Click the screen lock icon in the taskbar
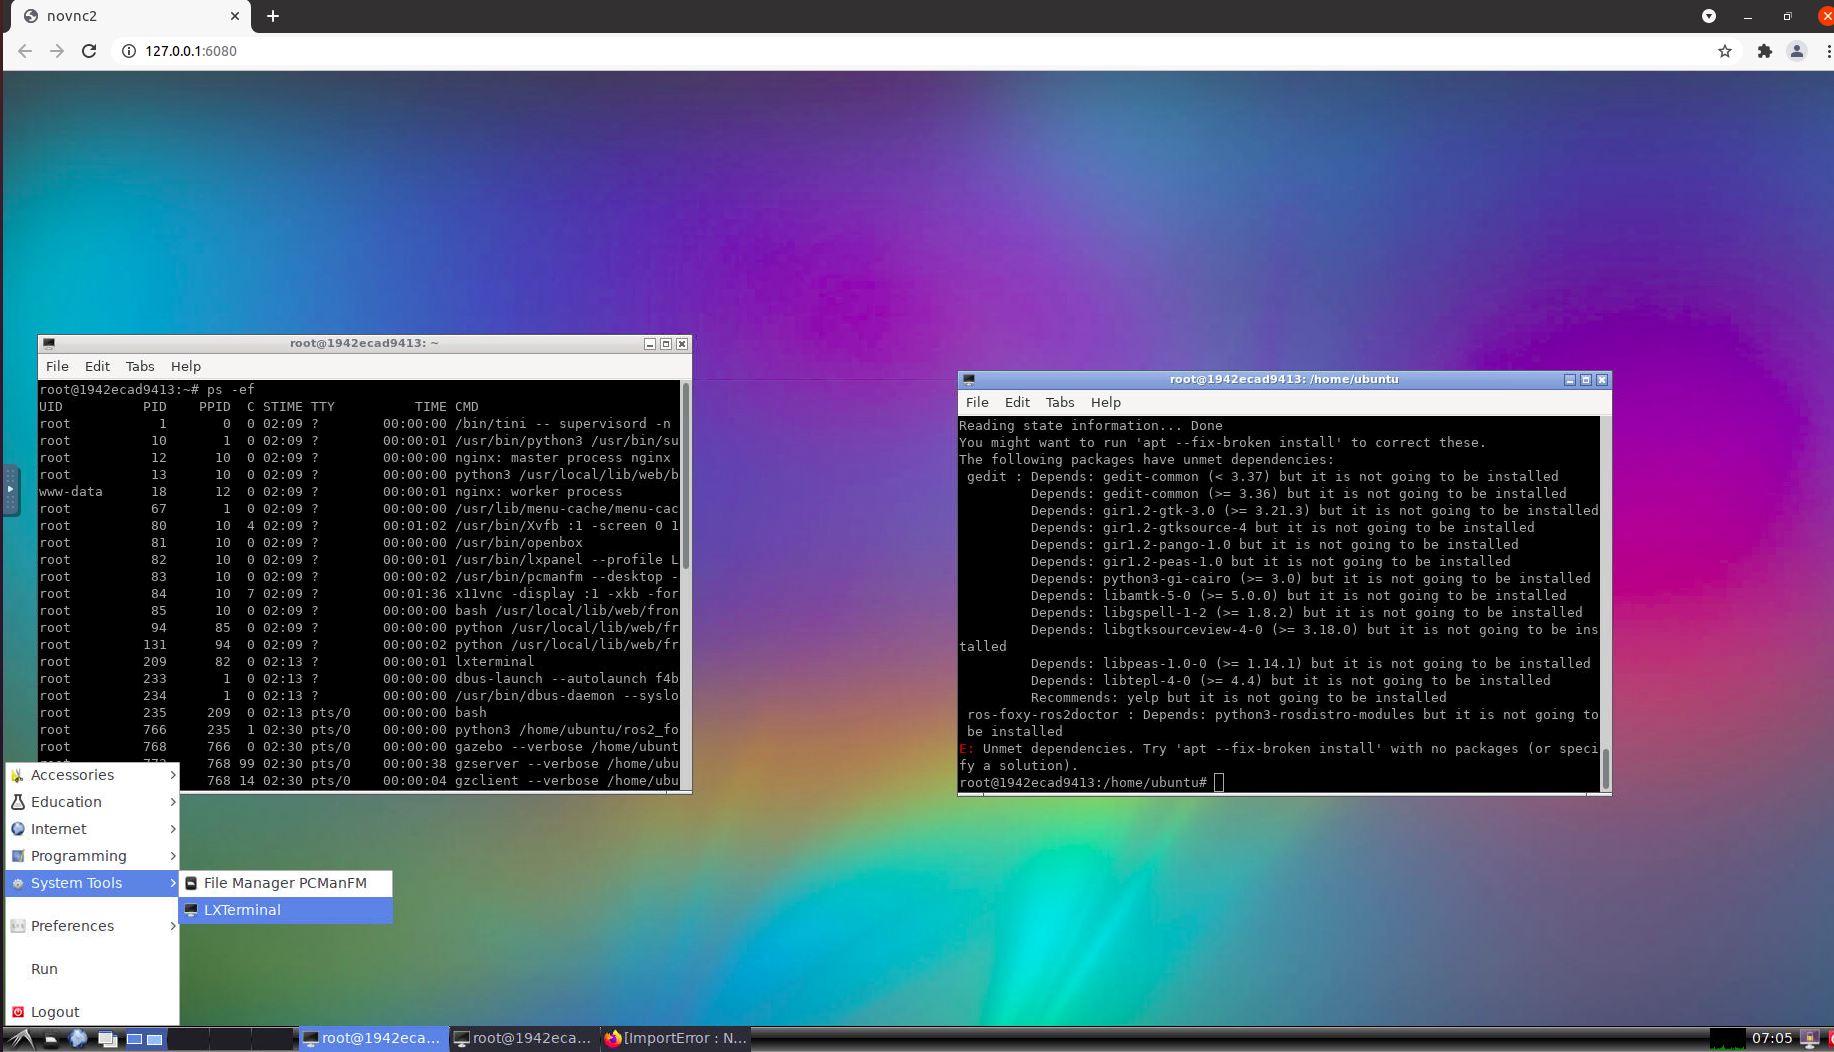Image resolution: width=1834 pixels, height=1052 pixels. coord(1810,1039)
